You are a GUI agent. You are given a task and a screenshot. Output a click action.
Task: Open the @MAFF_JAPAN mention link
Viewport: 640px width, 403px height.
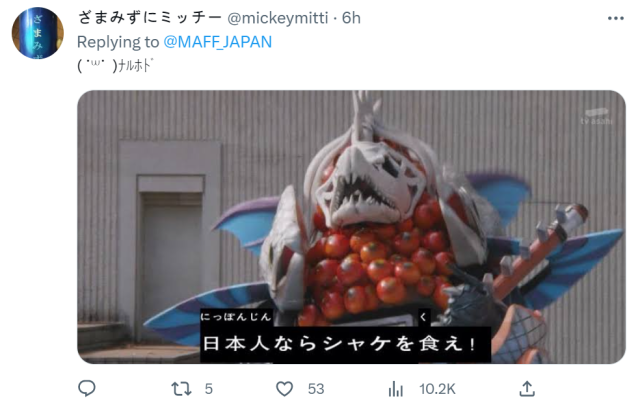(218, 42)
